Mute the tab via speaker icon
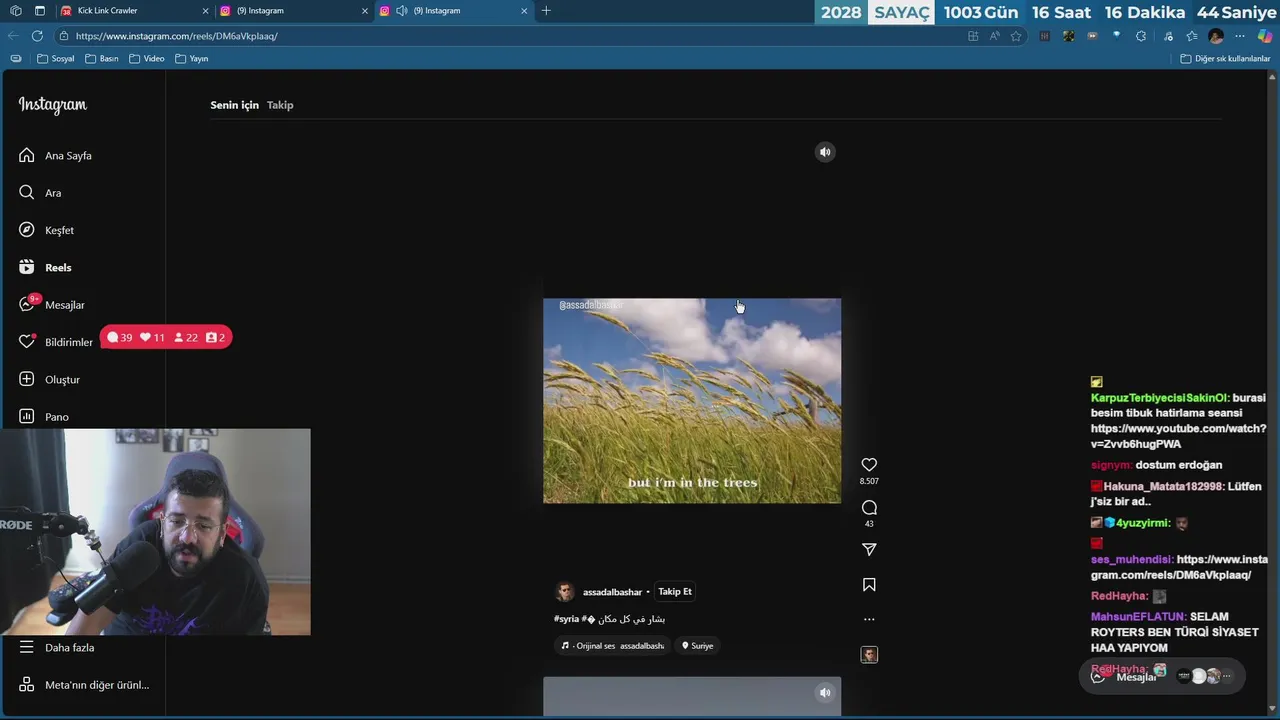 [x=401, y=11]
